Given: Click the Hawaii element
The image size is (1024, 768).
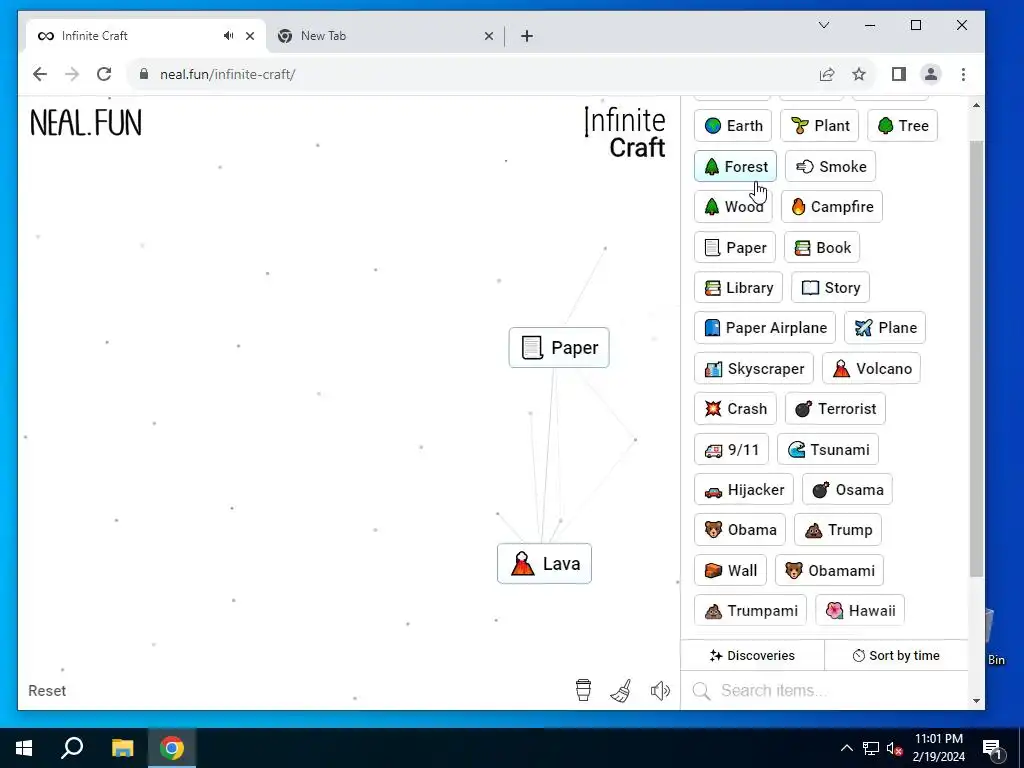Looking at the screenshot, I should [860, 611].
